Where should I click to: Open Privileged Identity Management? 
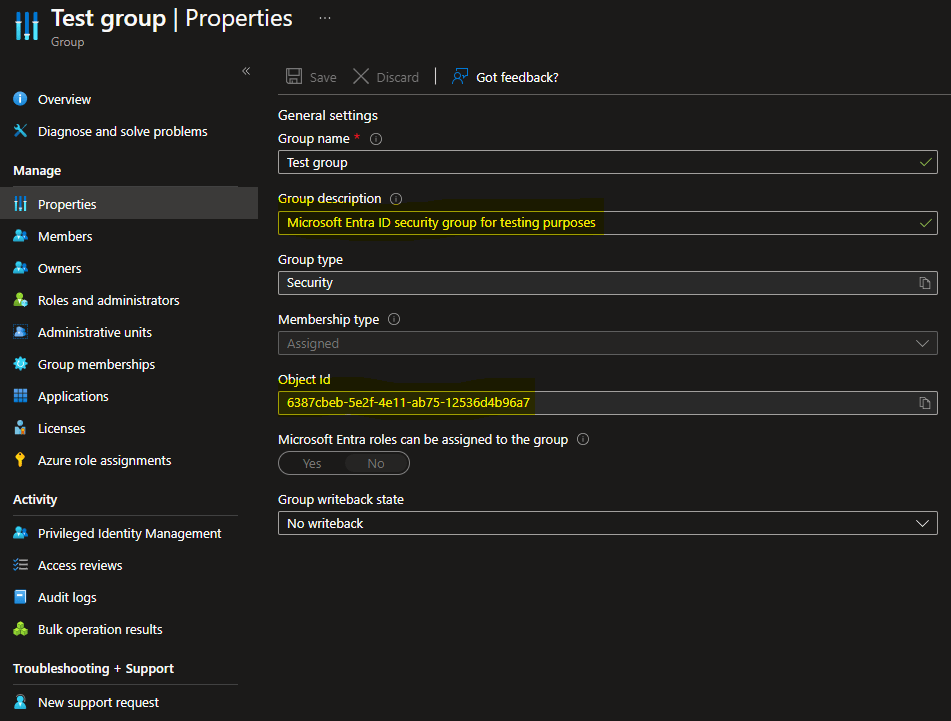pyautogui.click(x=129, y=533)
